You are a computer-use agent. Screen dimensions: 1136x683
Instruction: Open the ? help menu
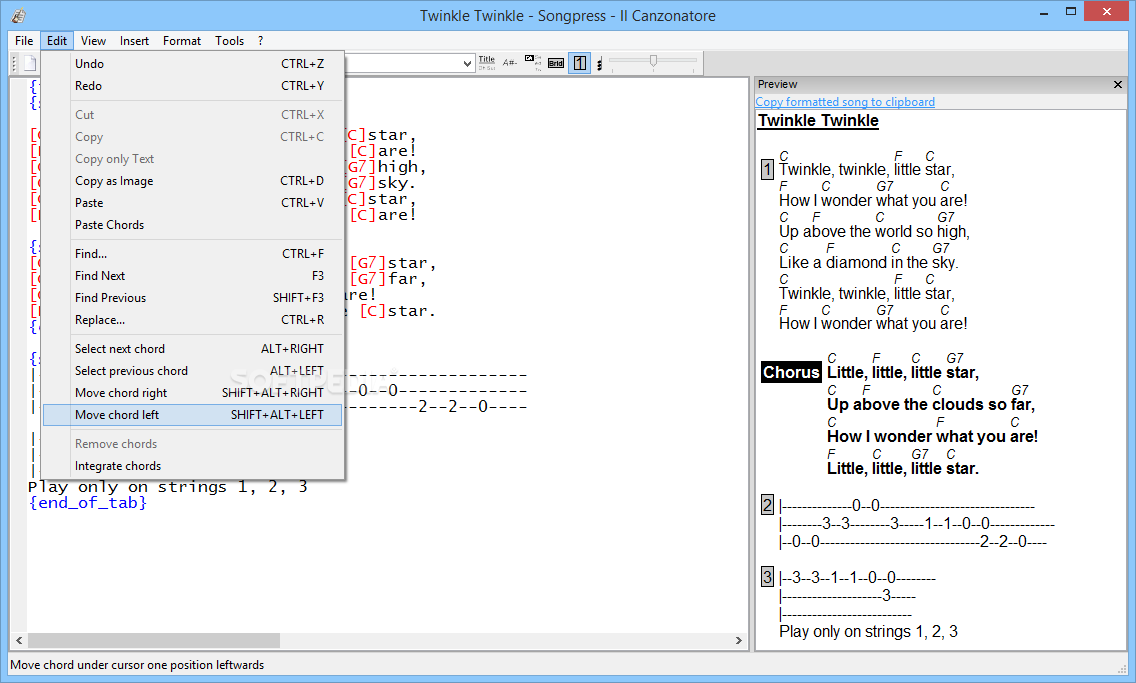pyautogui.click(x=260, y=41)
